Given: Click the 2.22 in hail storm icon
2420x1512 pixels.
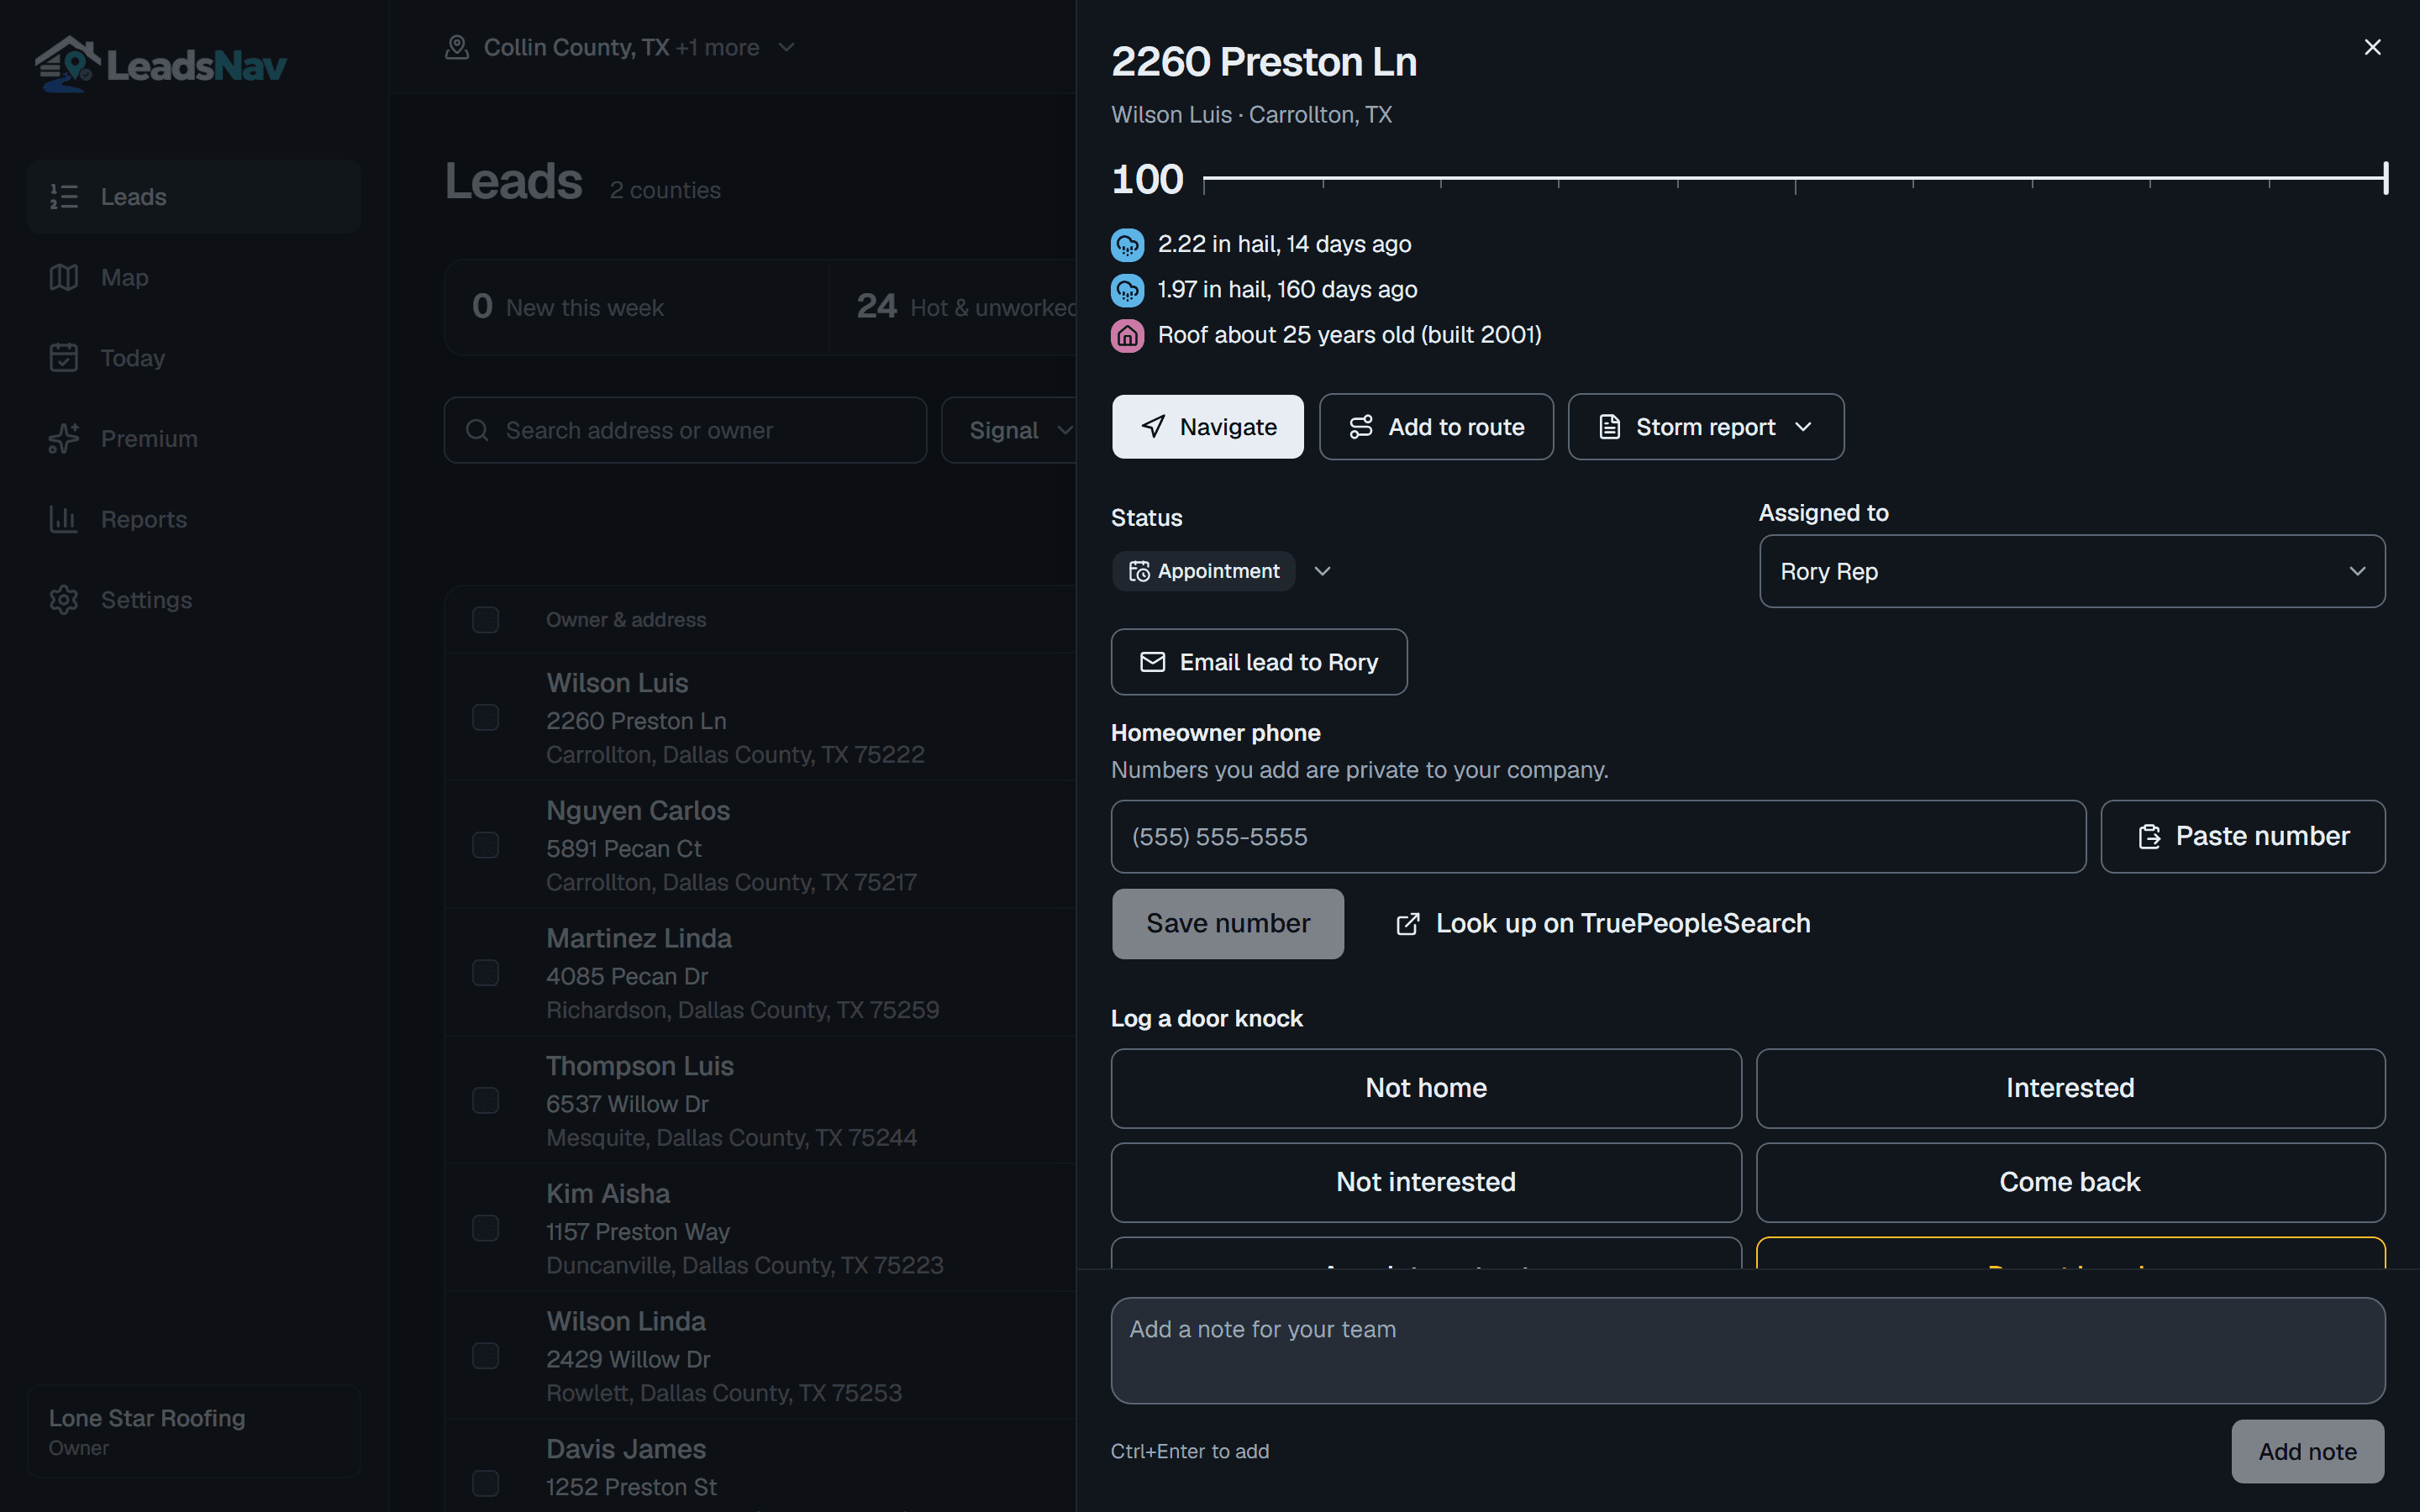Looking at the screenshot, I should [1127, 244].
